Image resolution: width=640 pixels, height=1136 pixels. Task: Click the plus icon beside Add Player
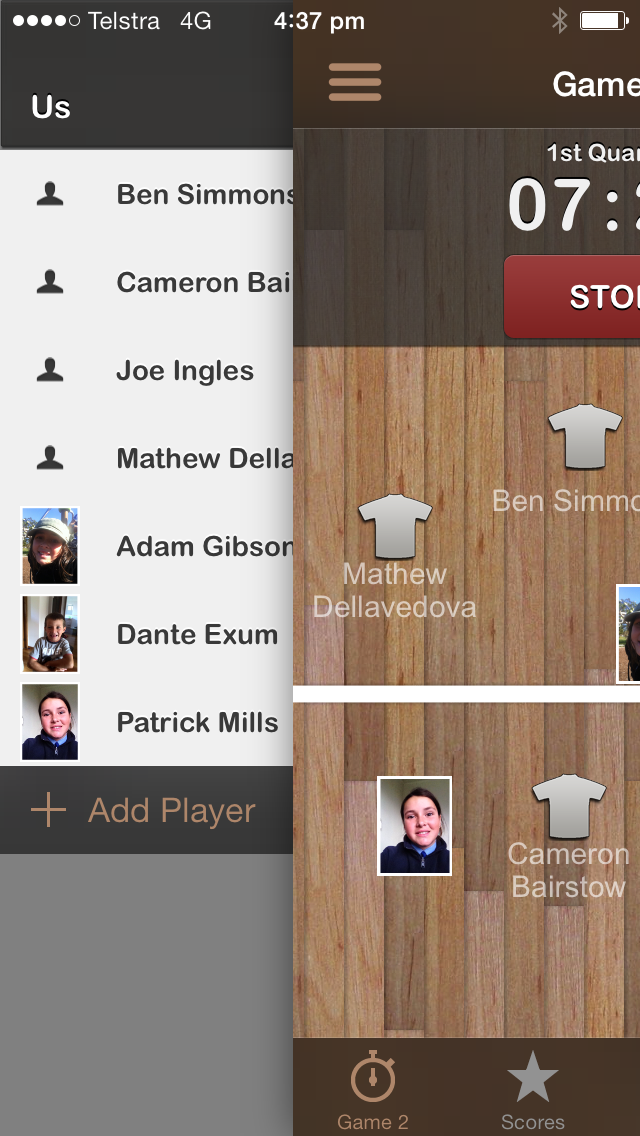pyautogui.click(x=49, y=810)
